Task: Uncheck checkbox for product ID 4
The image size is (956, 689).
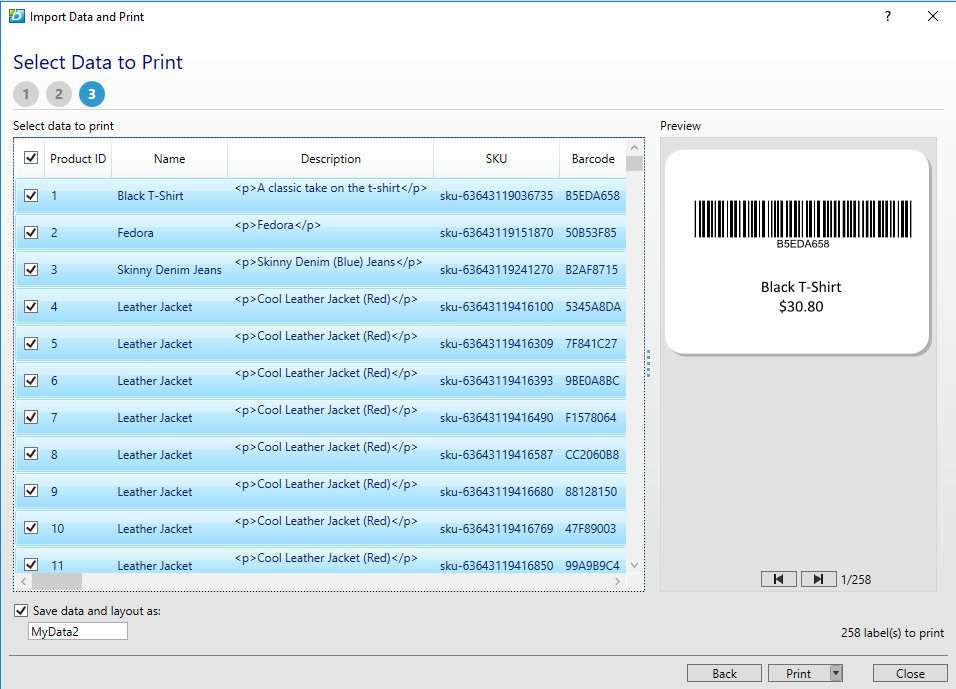Action: click(31, 306)
